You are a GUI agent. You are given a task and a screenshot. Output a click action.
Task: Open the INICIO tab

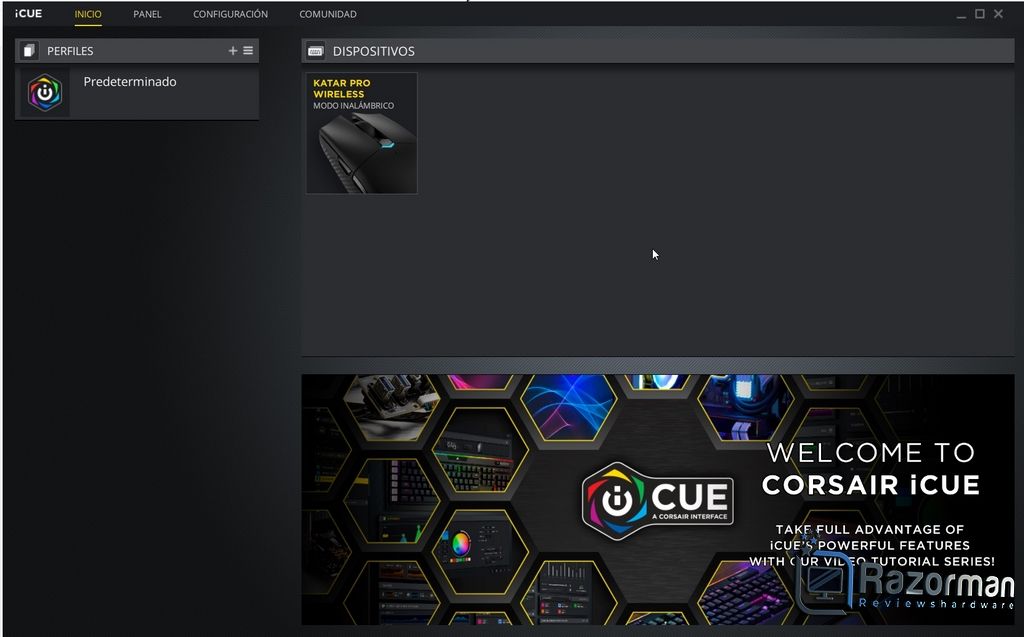[88, 14]
